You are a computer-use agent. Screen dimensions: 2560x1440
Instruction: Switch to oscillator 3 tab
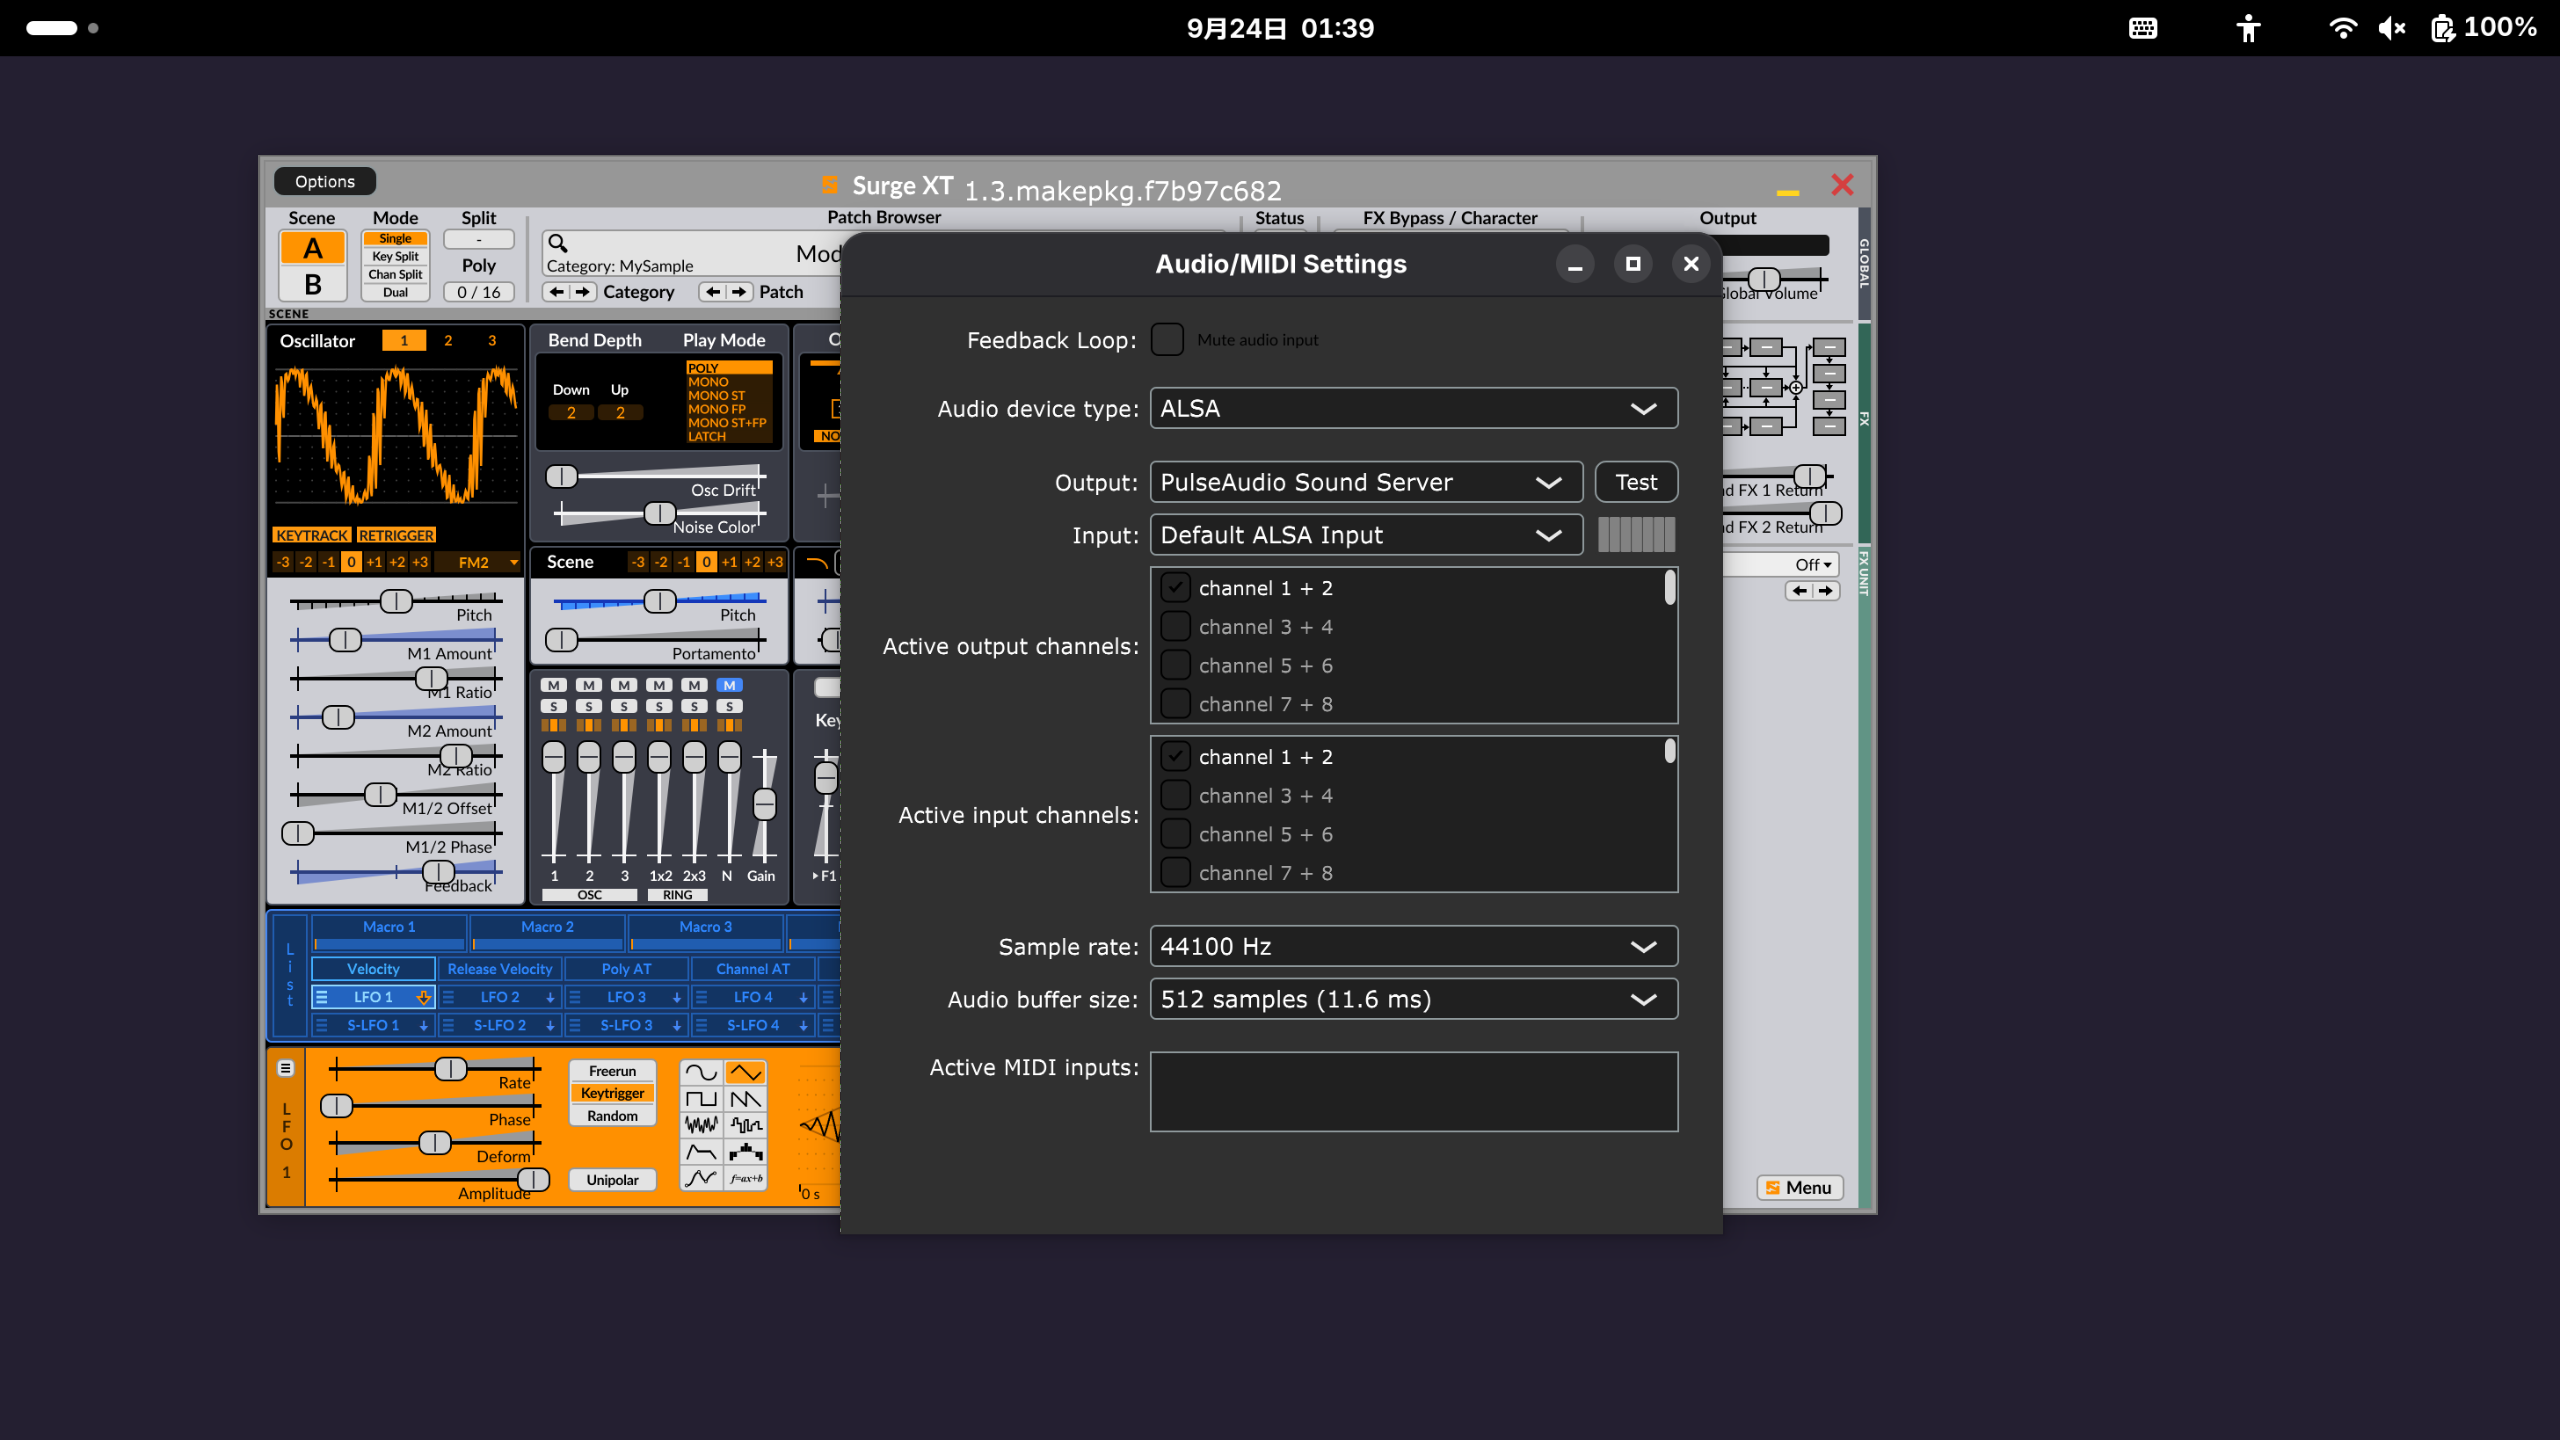[x=492, y=340]
